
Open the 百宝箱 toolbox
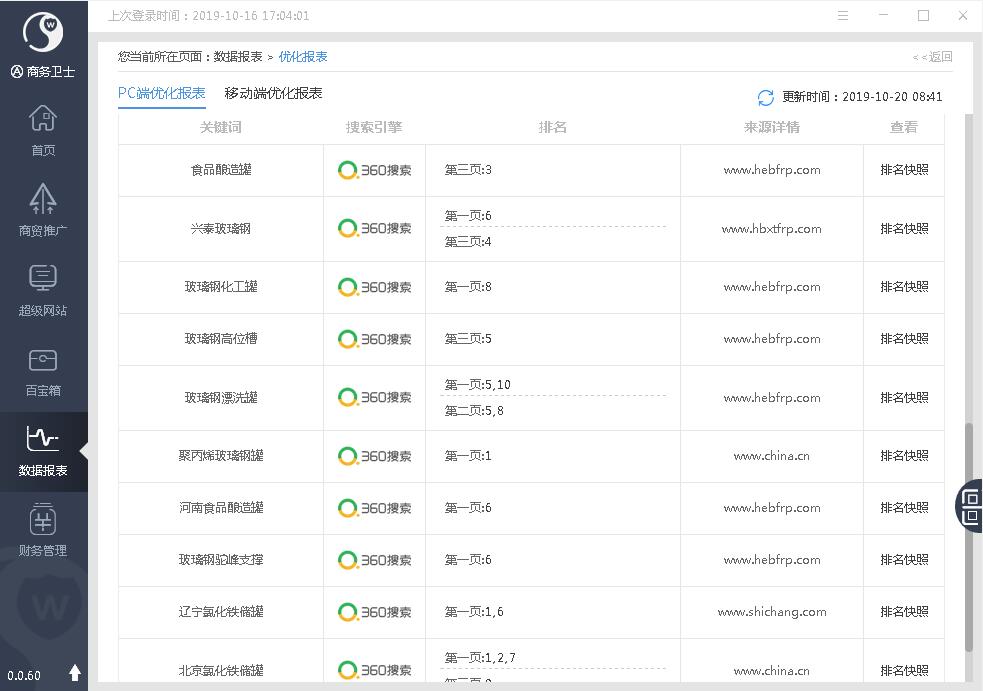43,370
